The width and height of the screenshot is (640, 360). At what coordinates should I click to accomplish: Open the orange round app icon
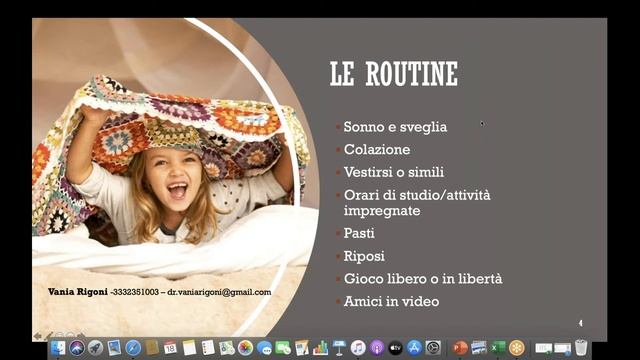click(x=516, y=348)
